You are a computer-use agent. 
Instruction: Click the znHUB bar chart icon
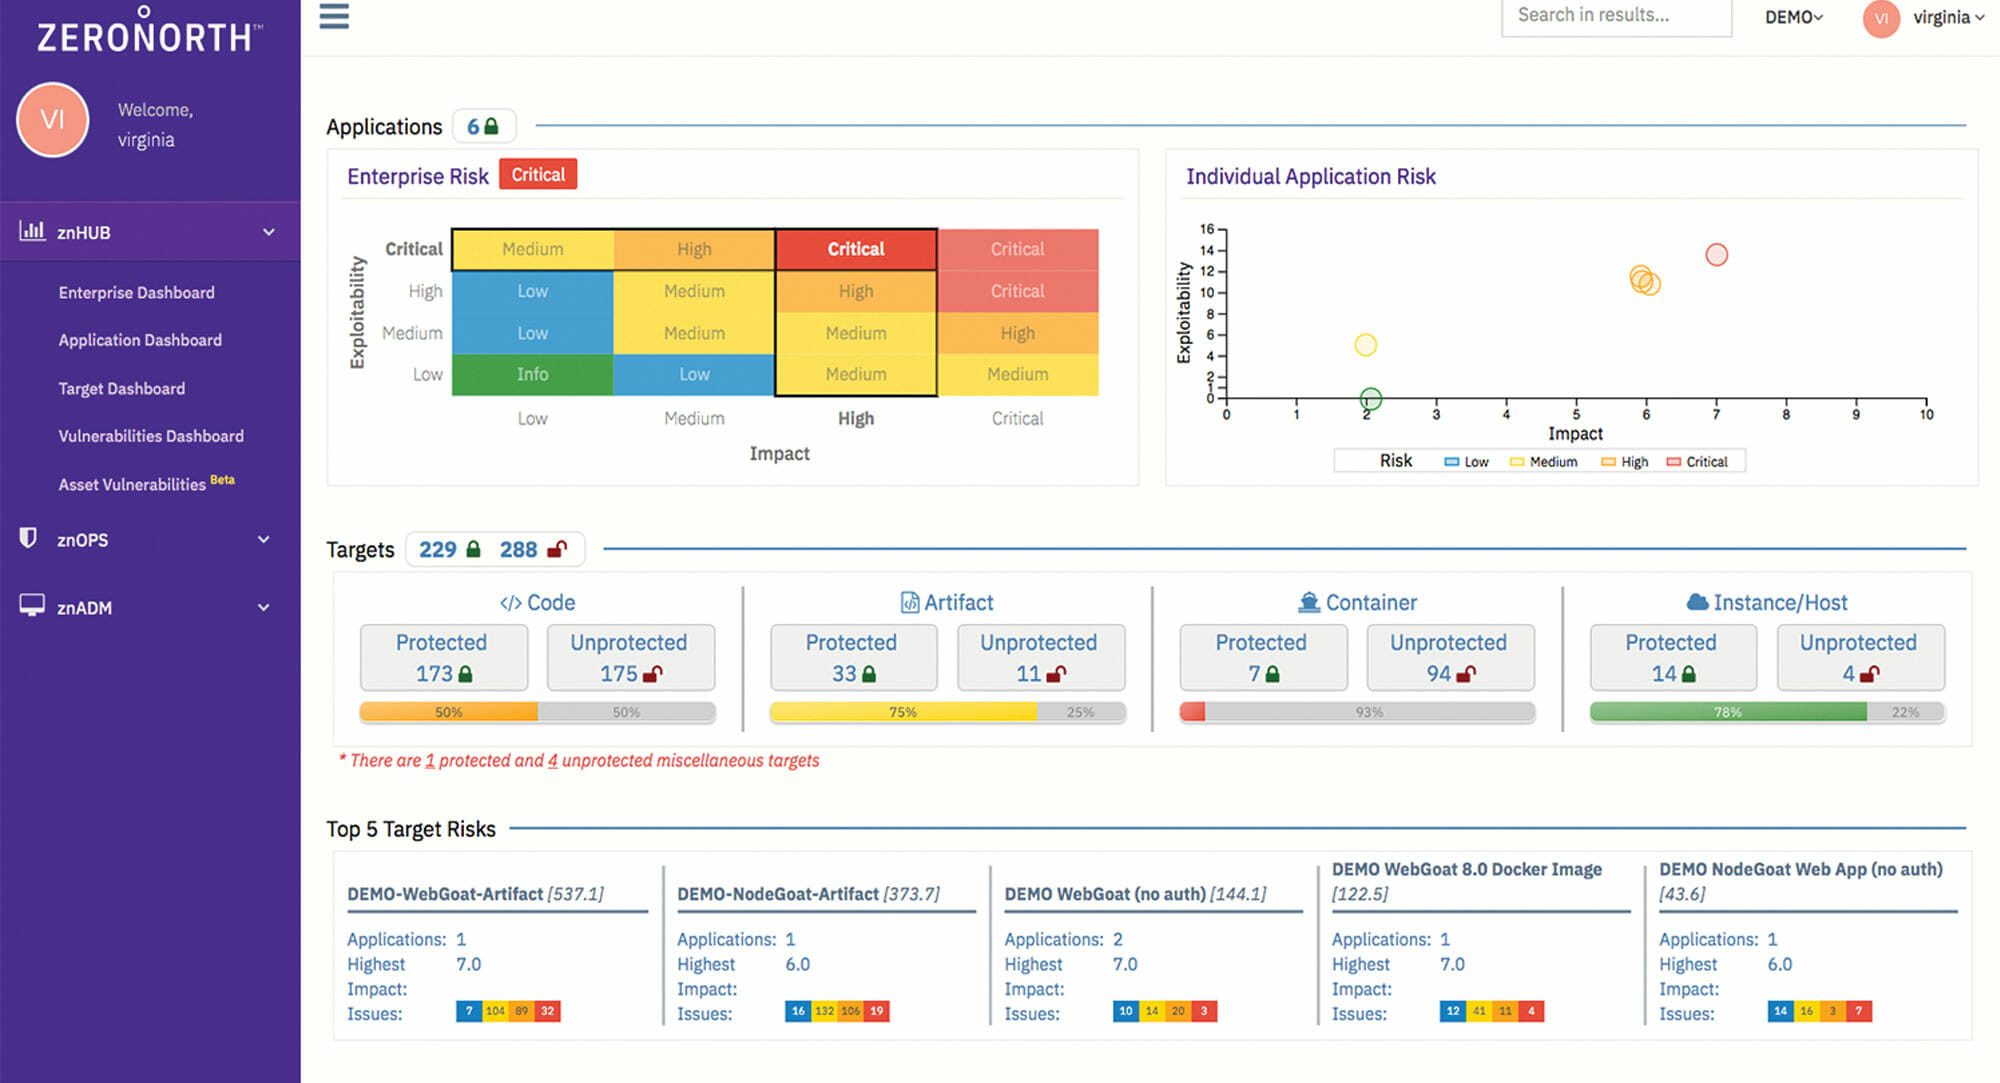click(x=32, y=231)
